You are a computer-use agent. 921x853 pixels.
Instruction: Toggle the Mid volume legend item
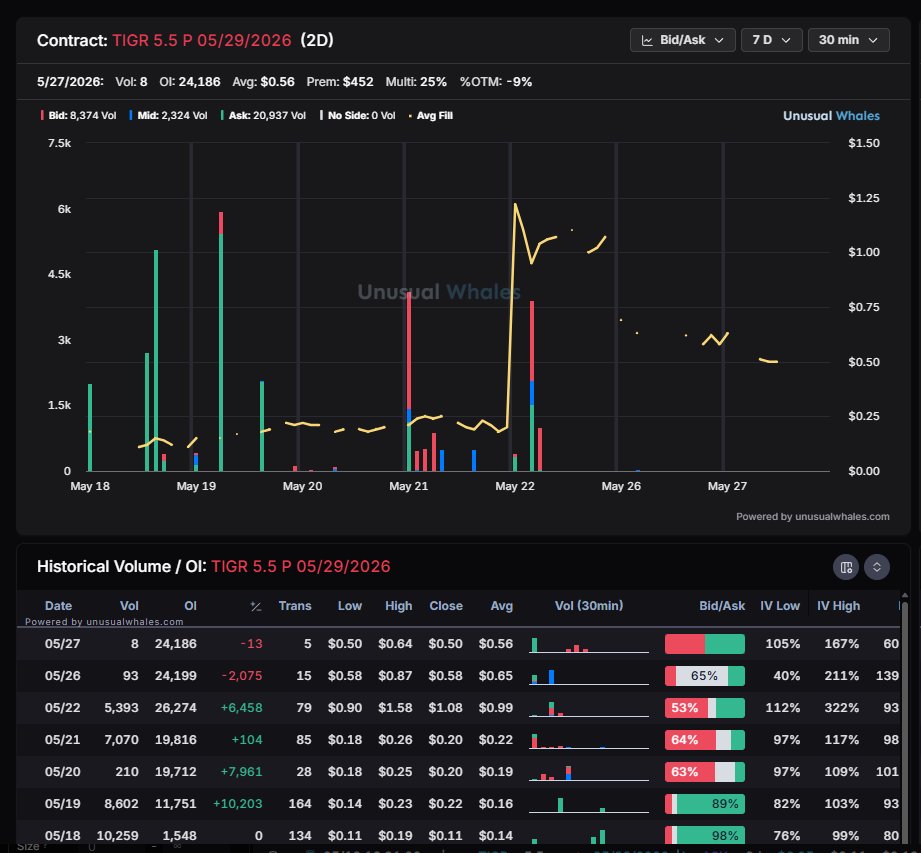(x=169, y=116)
